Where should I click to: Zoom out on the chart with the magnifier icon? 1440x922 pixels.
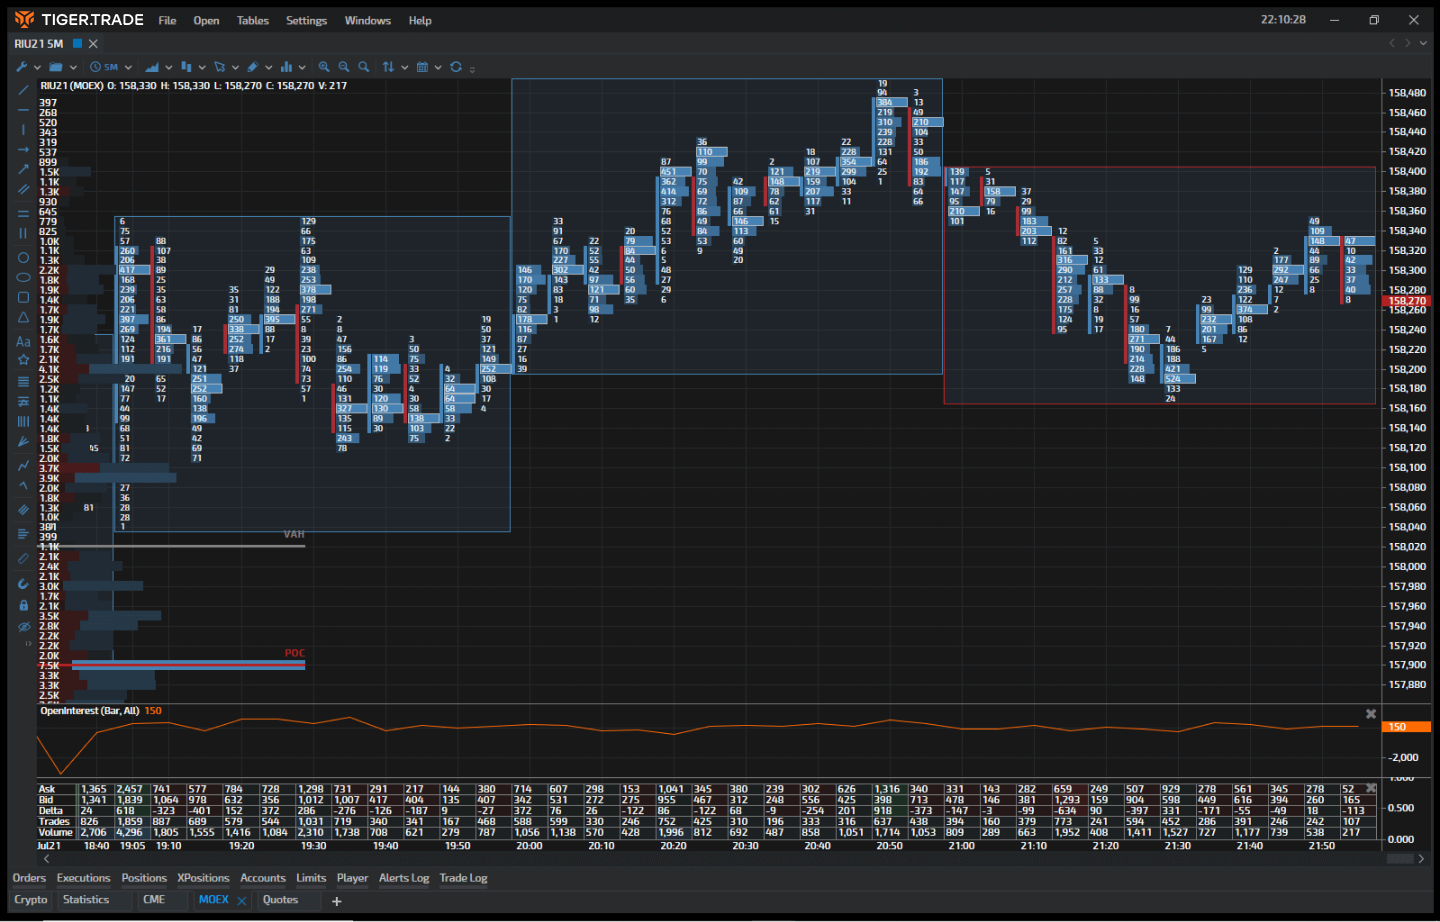[344, 66]
